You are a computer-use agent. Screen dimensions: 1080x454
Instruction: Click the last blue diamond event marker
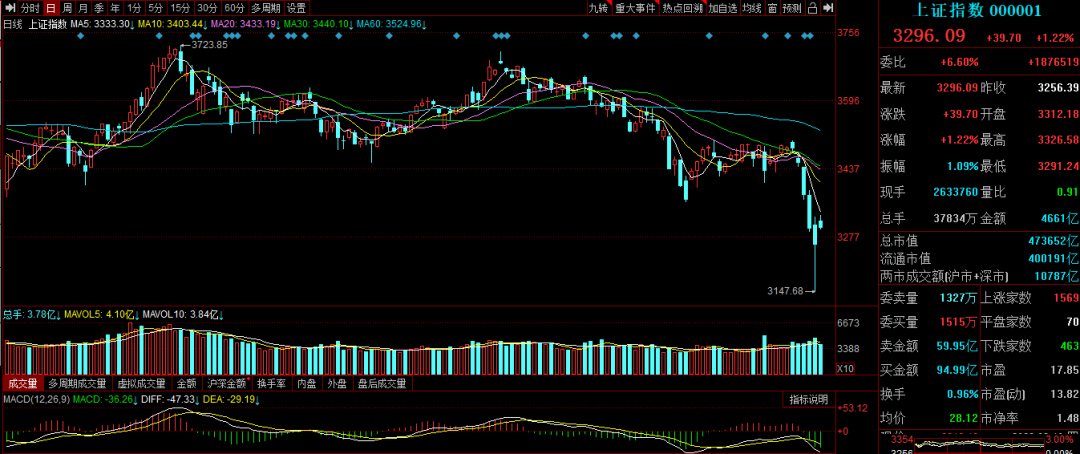(x=811, y=35)
